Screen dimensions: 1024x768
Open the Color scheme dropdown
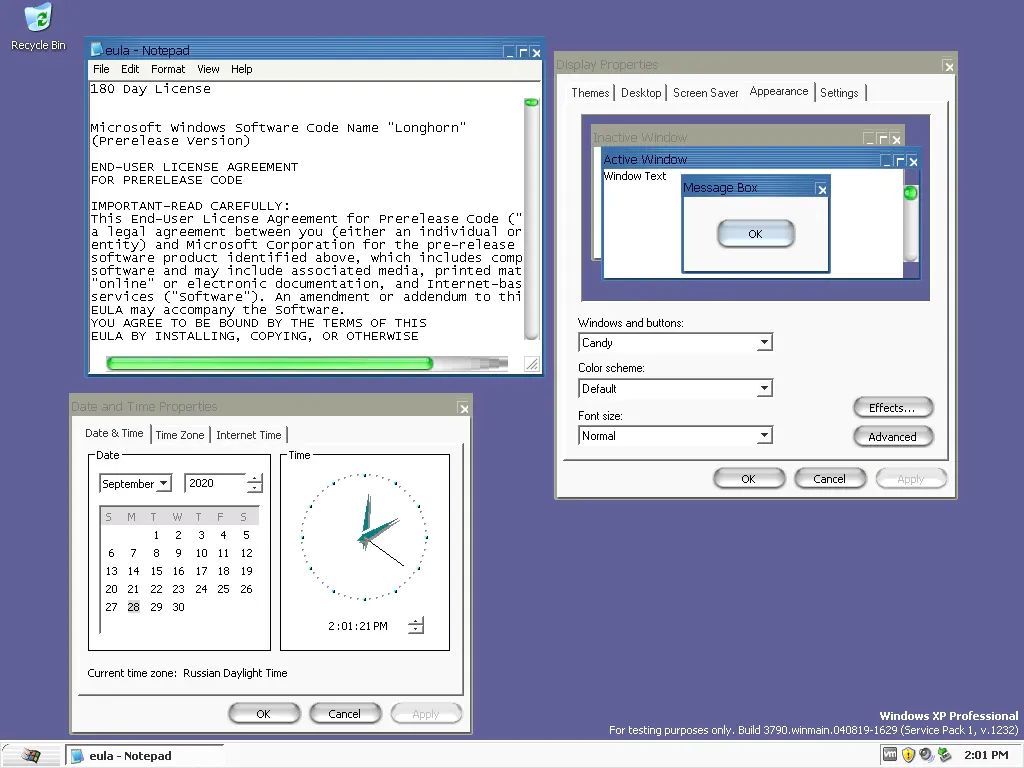coord(764,389)
